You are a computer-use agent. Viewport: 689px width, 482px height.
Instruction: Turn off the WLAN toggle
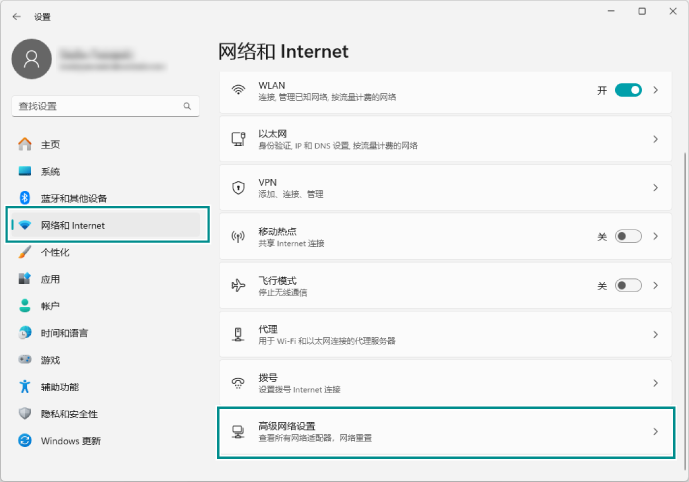click(x=628, y=90)
